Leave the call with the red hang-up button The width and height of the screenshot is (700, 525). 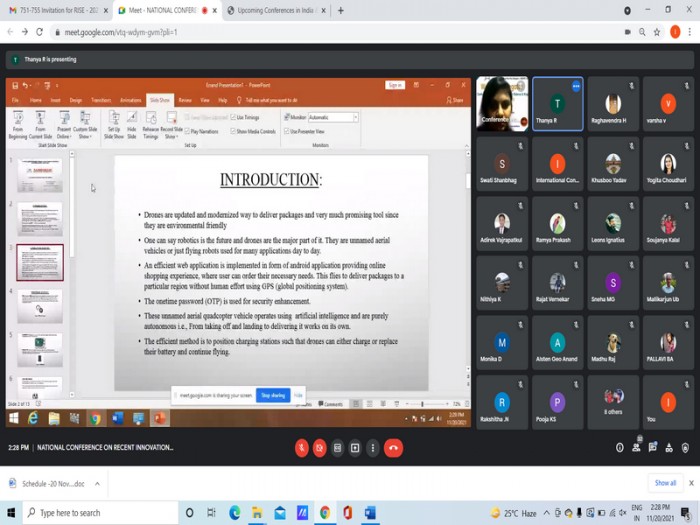394,448
